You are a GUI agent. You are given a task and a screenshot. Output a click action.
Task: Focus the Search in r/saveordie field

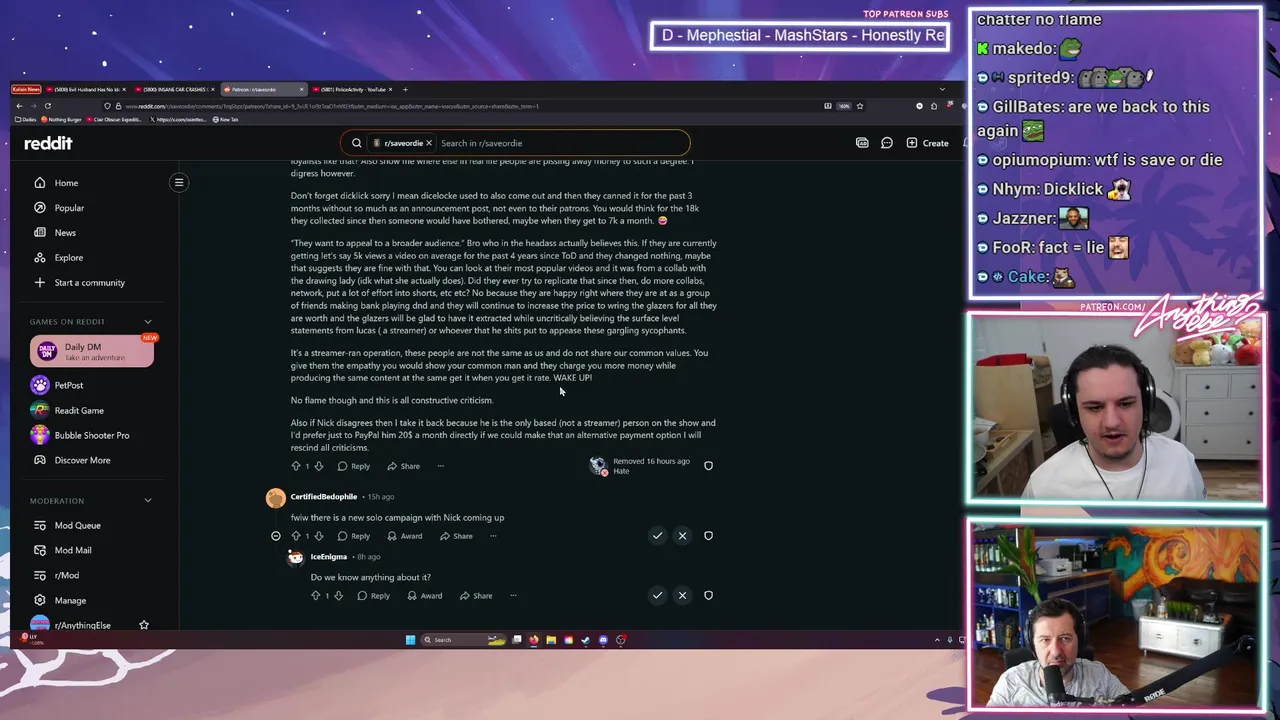click(560, 143)
